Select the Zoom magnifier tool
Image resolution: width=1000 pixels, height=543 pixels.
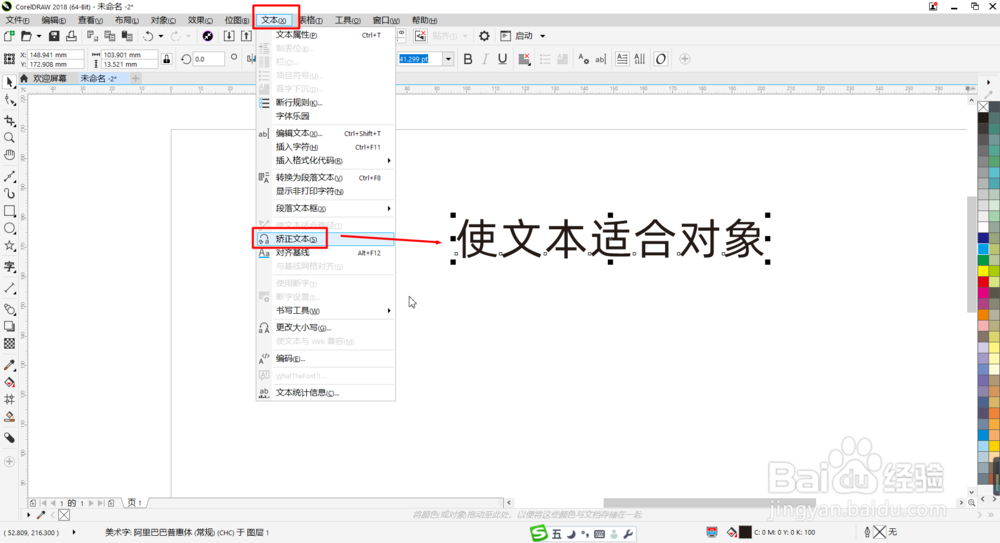click(x=9, y=138)
